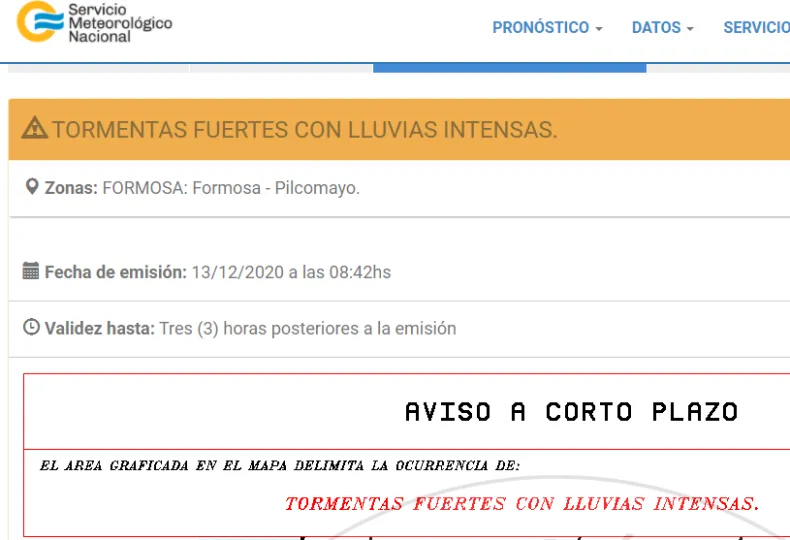
Task: Click the warning triangle icon in orange banner
Action: click(34, 128)
